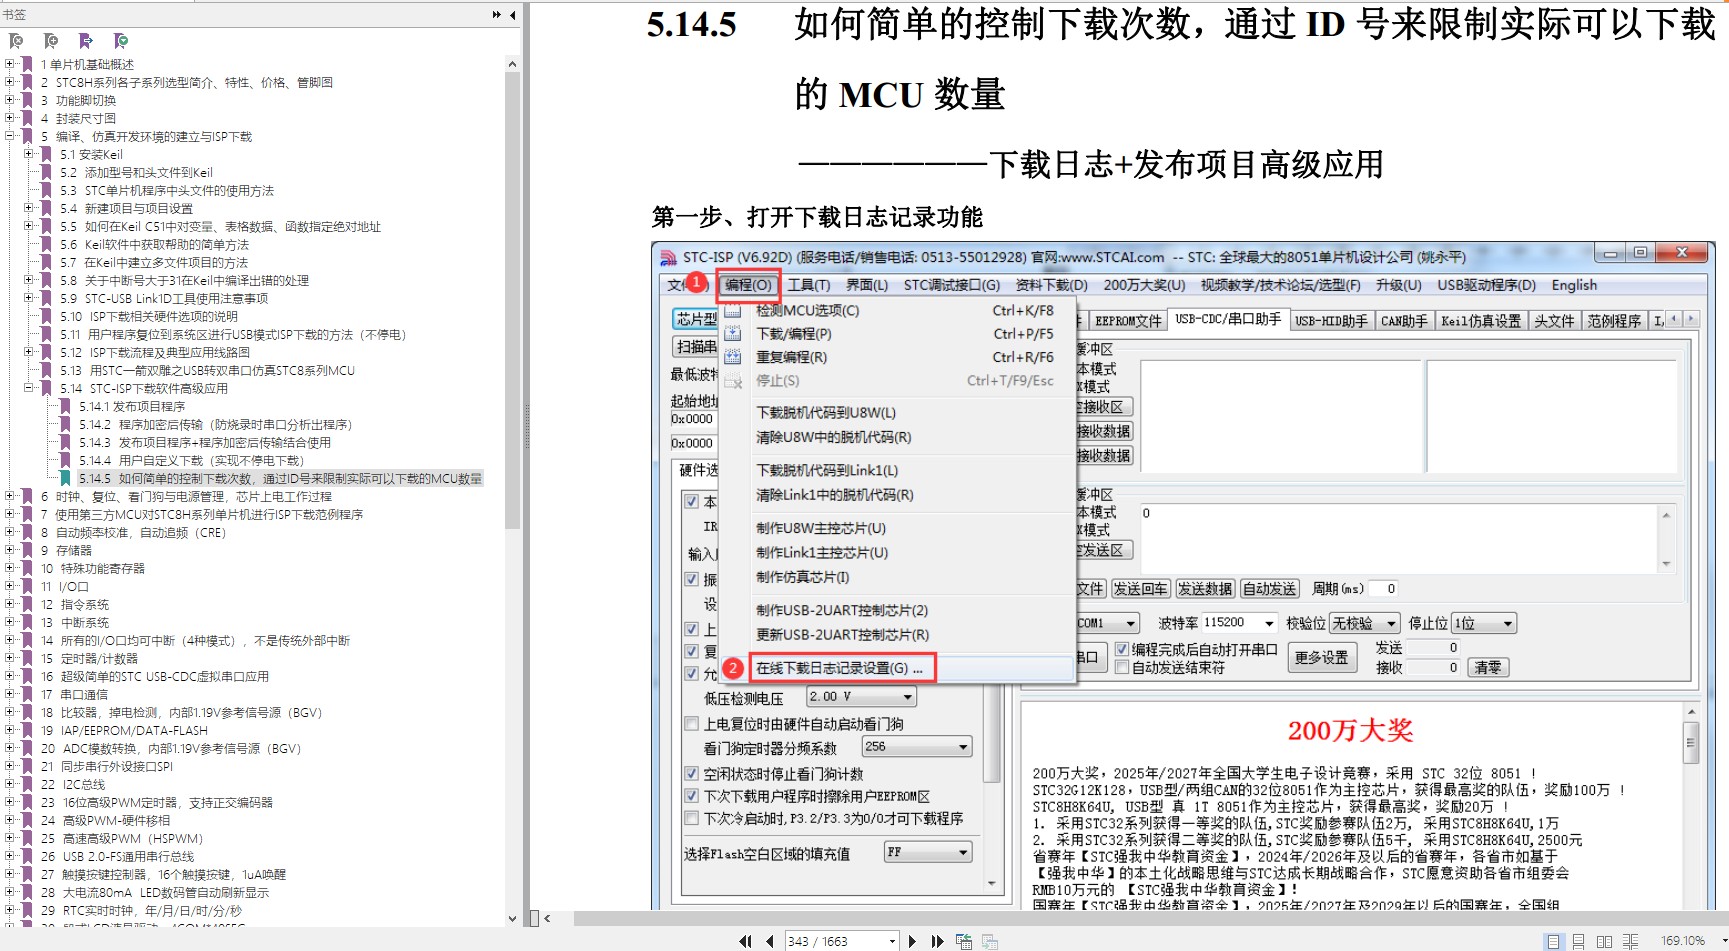The width and height of the screenshot is (1729, 951).
Task: Toggle 上电复位时由硬件自动启动看门狗 checkbox in STC-ISP image
Action: tap(691, 724)
